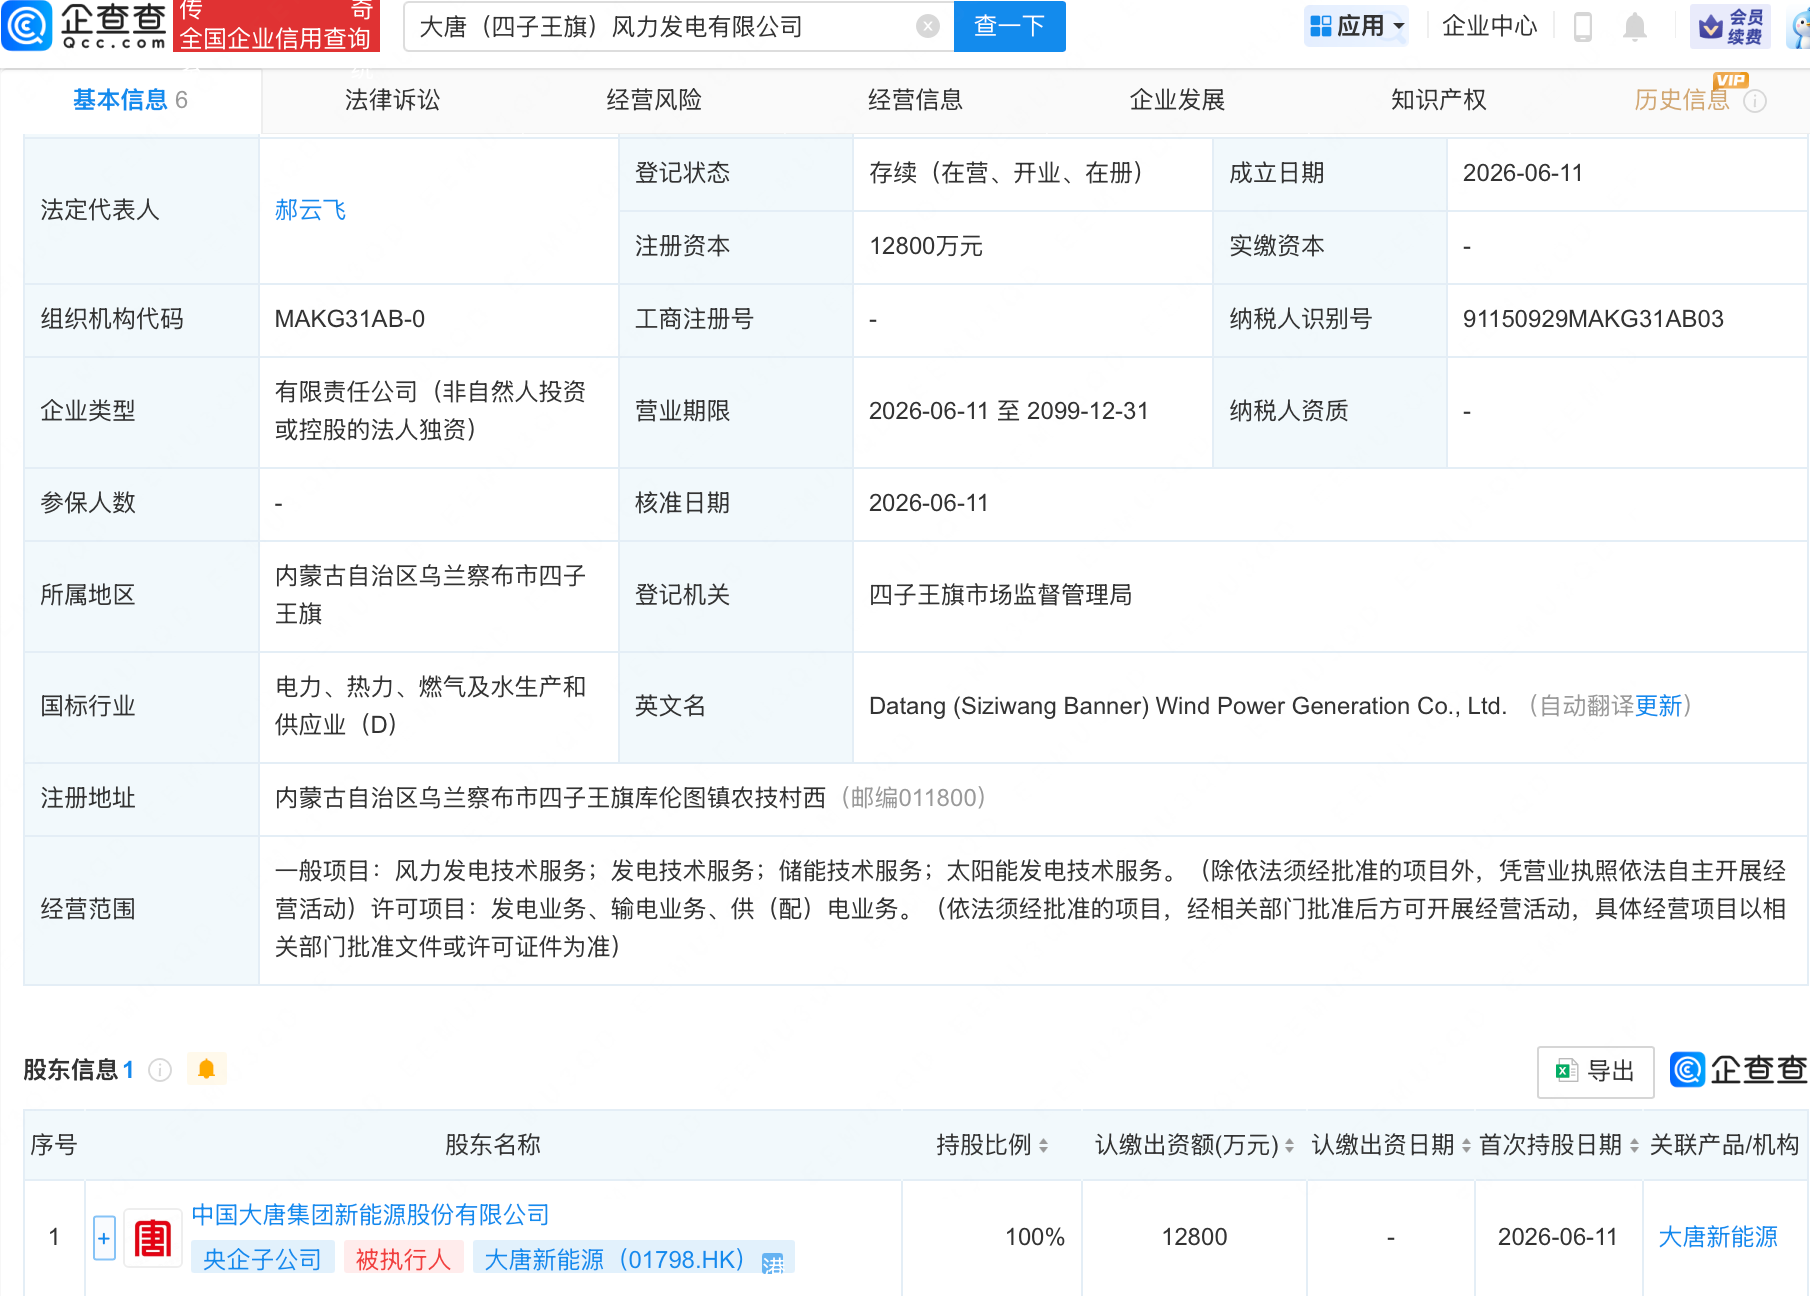Viewport: 1810px width, 1296px height.
Task: Switch to 法律诉讼 tab
Action: point(393,100)
